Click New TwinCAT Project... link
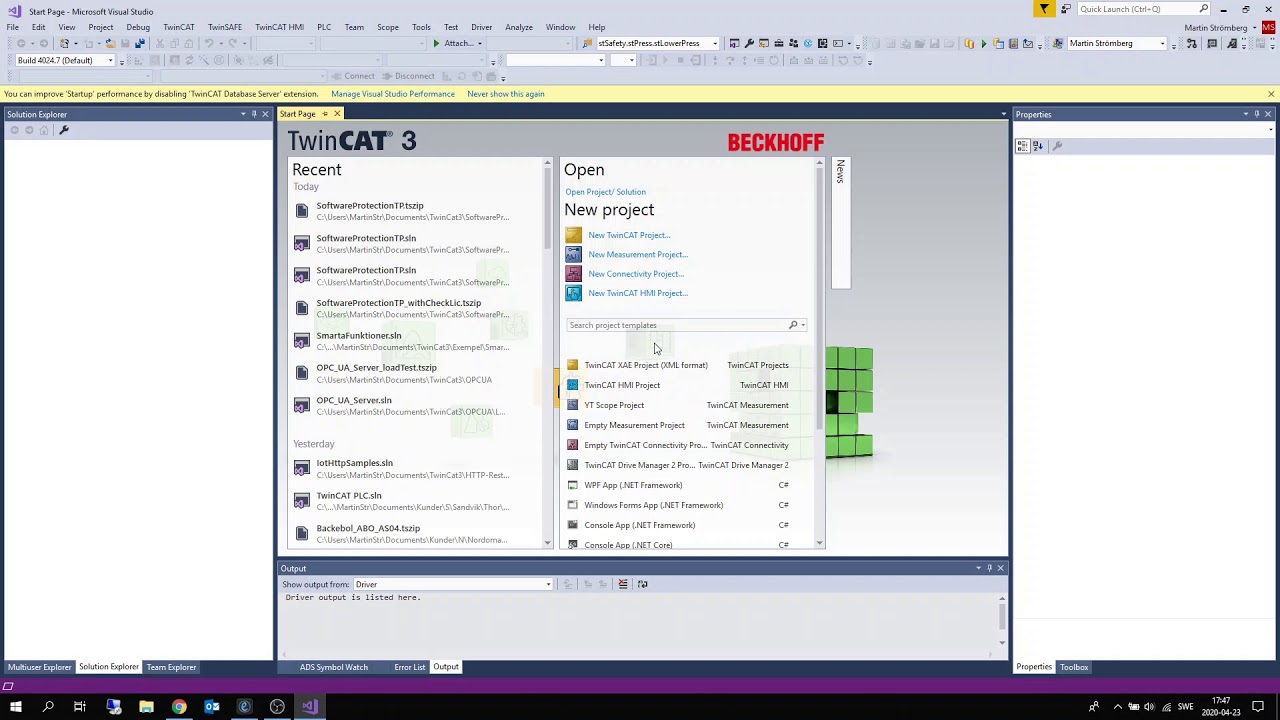The height and width of the screenshot is (720, 1280). 629,235
